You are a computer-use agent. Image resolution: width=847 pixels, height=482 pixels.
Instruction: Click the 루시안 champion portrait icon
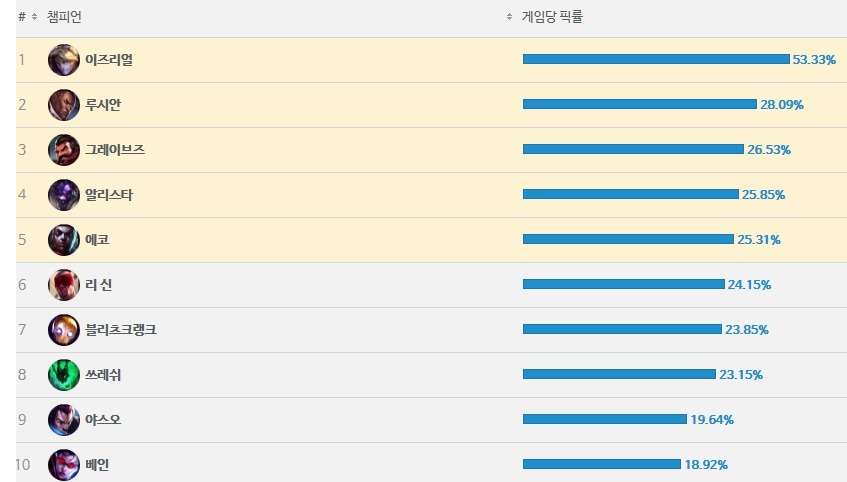(x=64, y=105)
